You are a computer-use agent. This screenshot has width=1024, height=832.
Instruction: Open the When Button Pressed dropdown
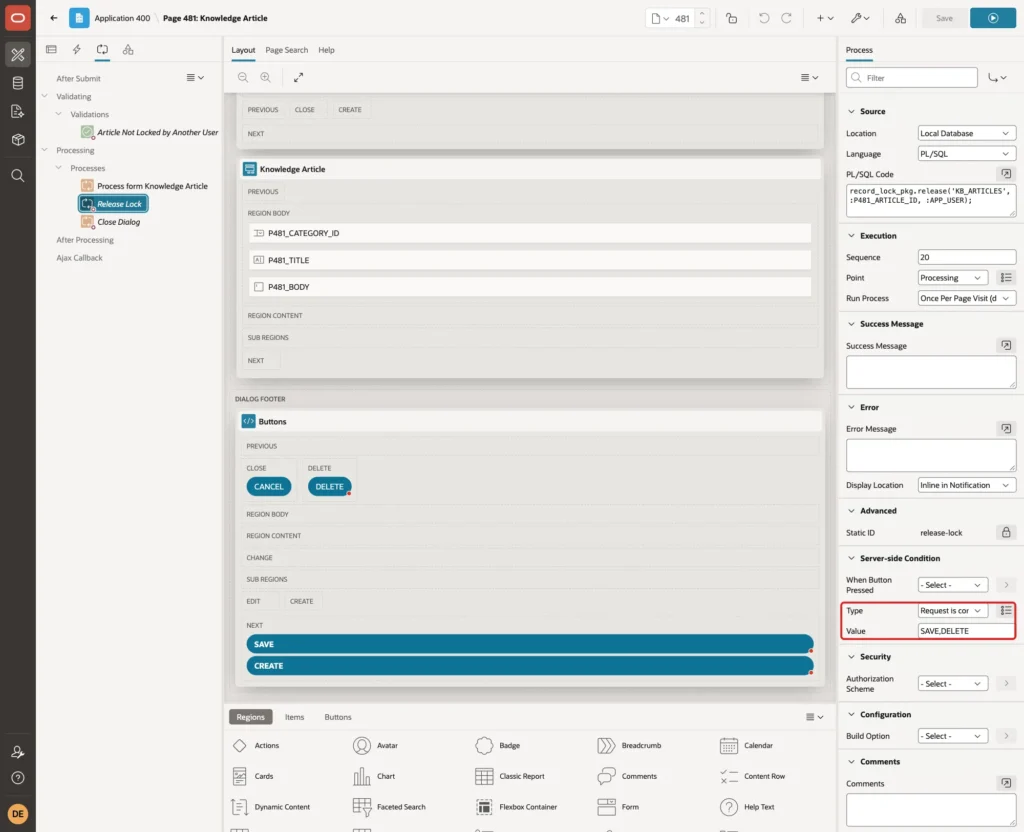tap(952, 584)
